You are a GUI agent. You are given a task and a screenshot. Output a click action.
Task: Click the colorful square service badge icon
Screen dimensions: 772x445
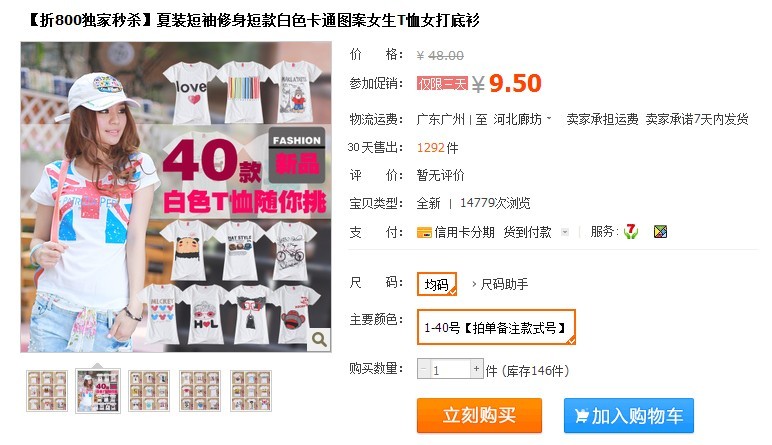coord(660,231)
